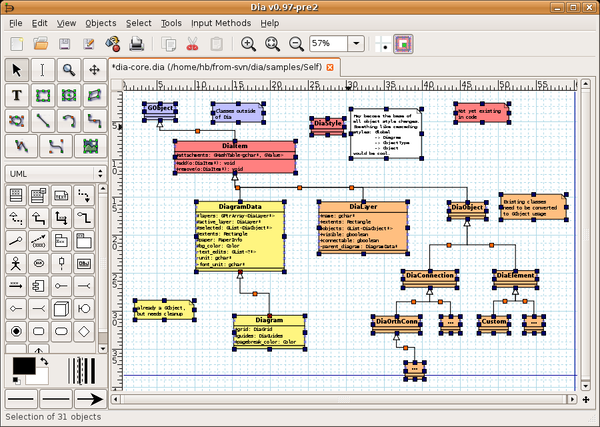The width and height of the screenshot is (600, 427).
Task: Select the Magnify tool in toolbox
Action: tap(68, 69)
